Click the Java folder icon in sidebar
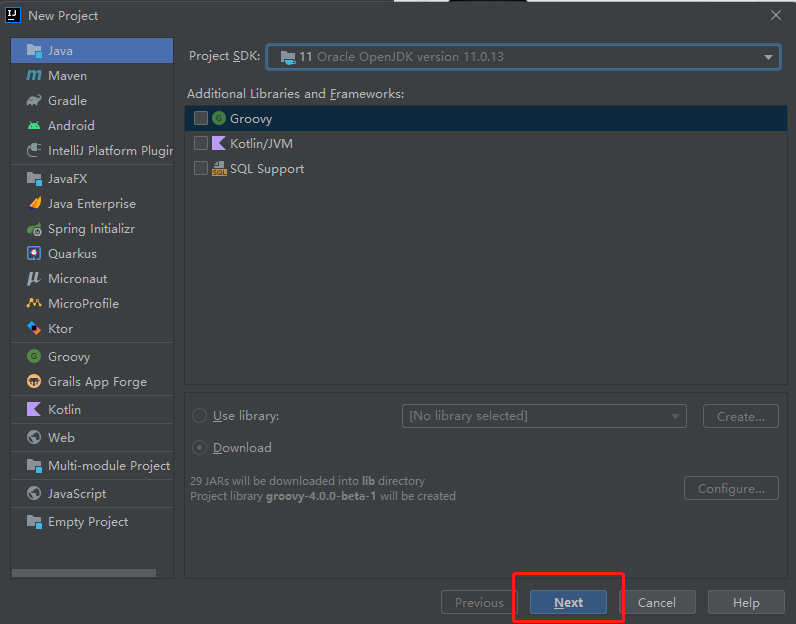This screenshot has height=624, width=796. pyautogui.click(x=34, y=51)
